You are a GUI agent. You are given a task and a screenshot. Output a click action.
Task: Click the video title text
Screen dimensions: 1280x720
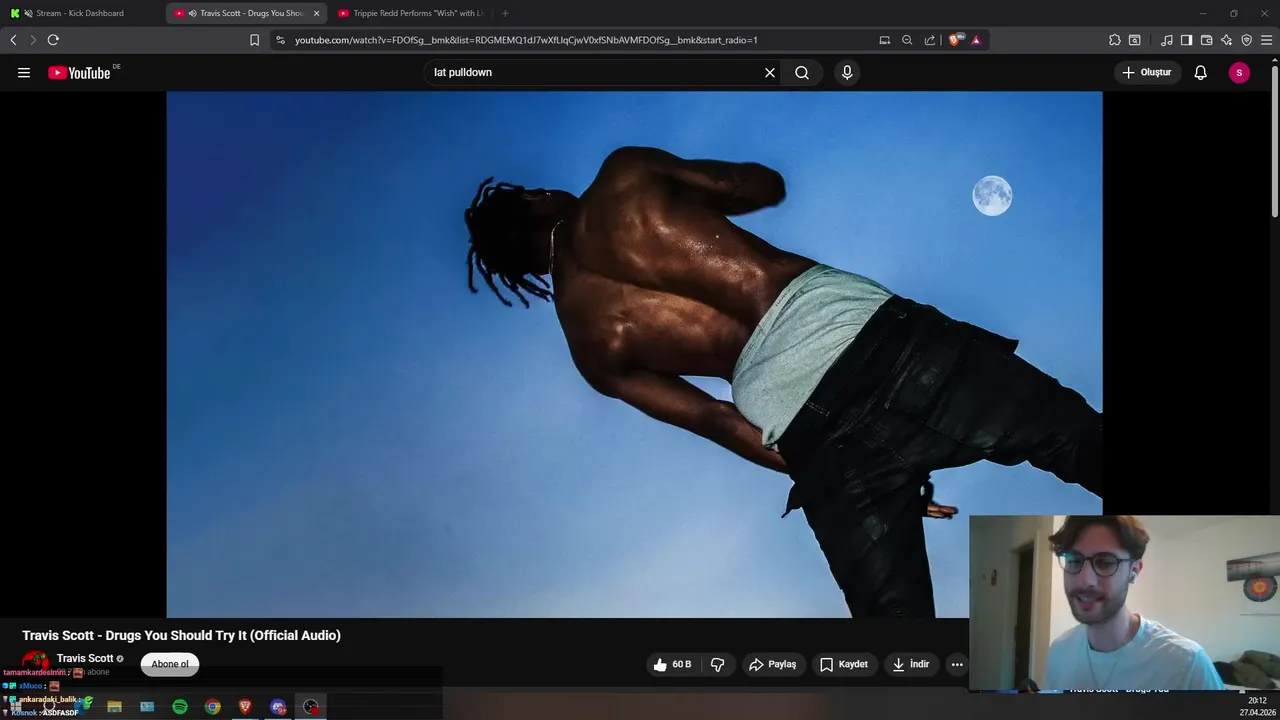coord(181,635)
